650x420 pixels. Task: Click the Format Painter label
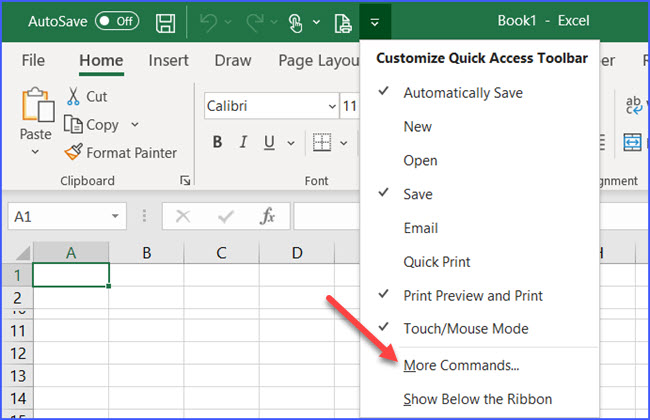(131, 153)
